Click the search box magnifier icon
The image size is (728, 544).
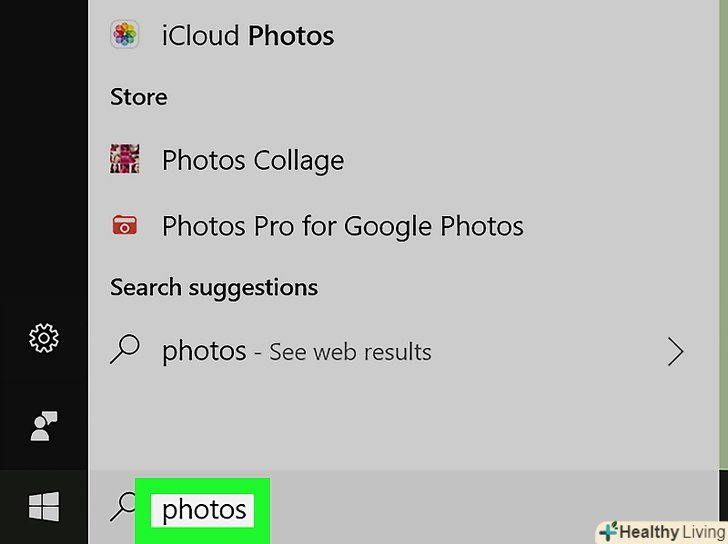tap(121, 508)
